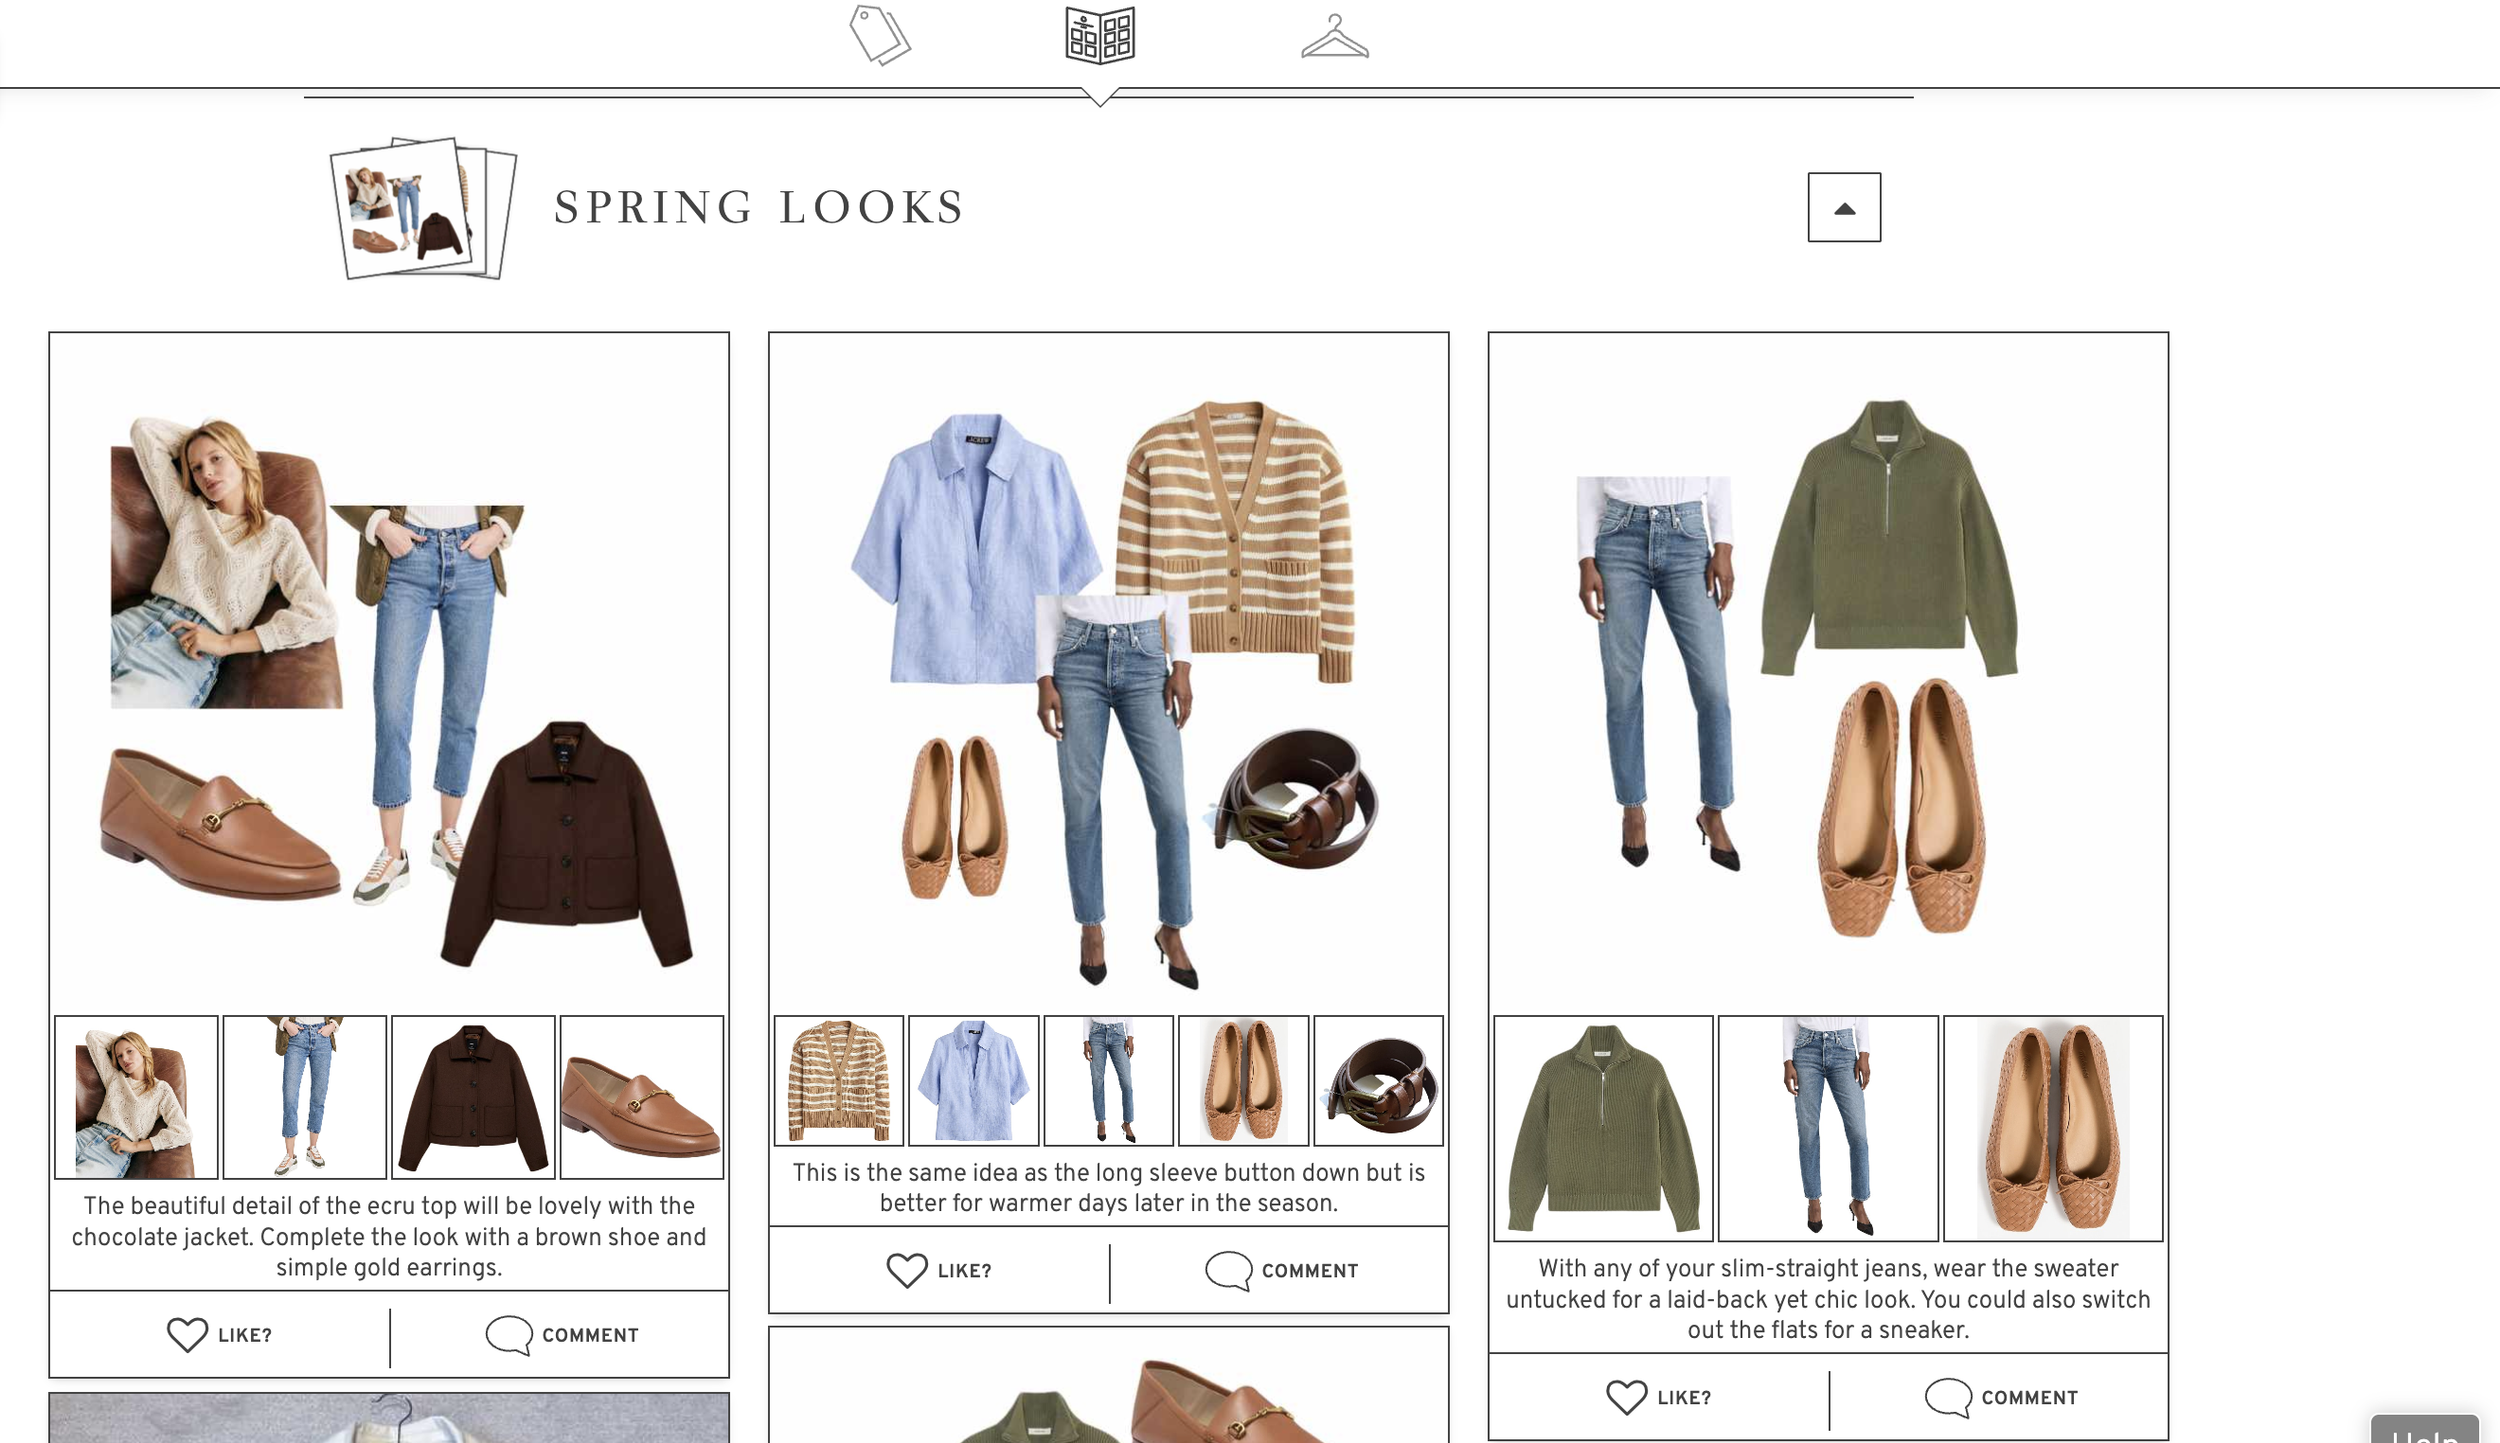Viewport: 2500px width, 1443px height.
Task: Select the lookbook grid tab icon
Action: [x=1099, y=36]
